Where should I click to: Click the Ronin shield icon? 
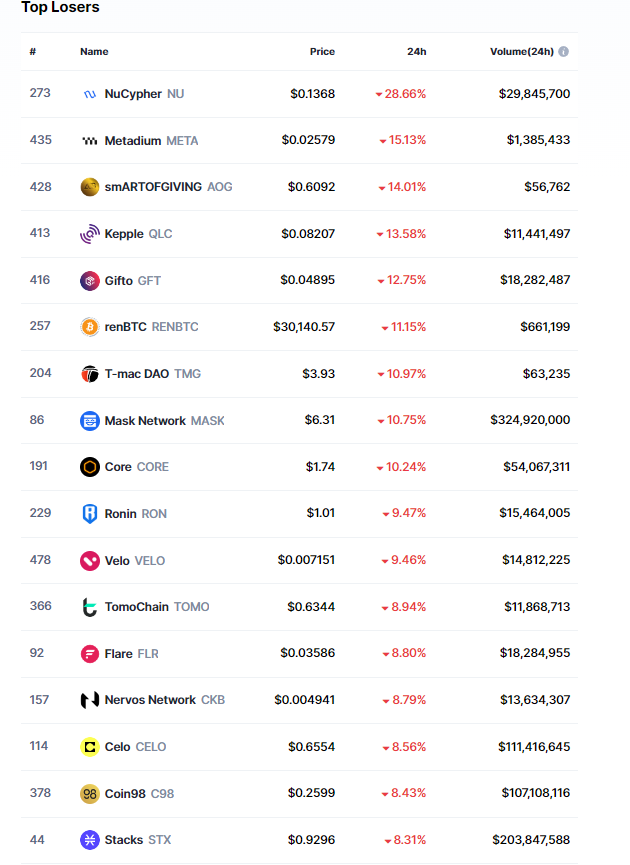[x=90, y=514]
